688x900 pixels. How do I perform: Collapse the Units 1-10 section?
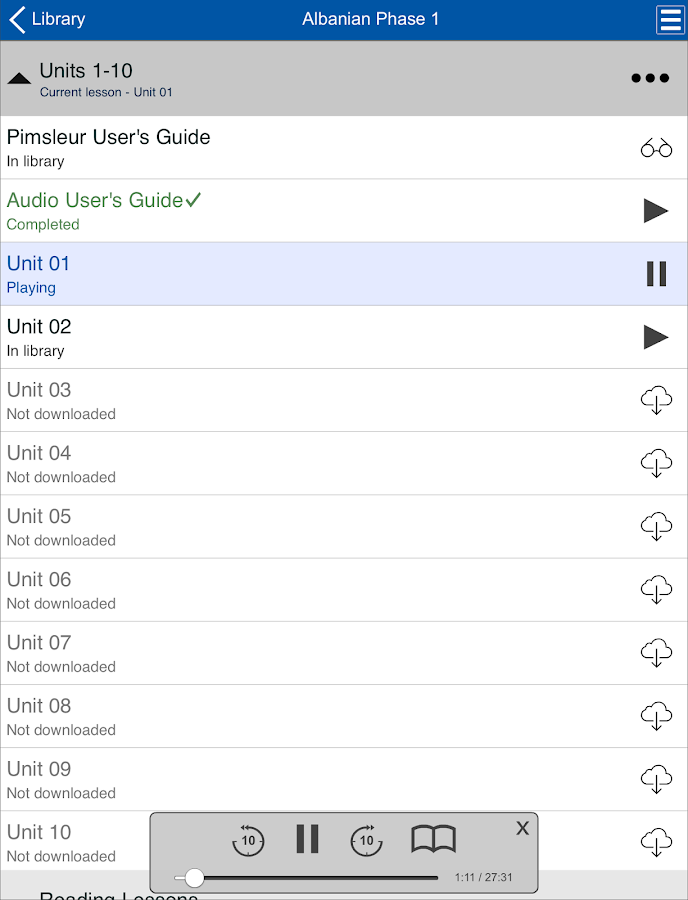19,78
